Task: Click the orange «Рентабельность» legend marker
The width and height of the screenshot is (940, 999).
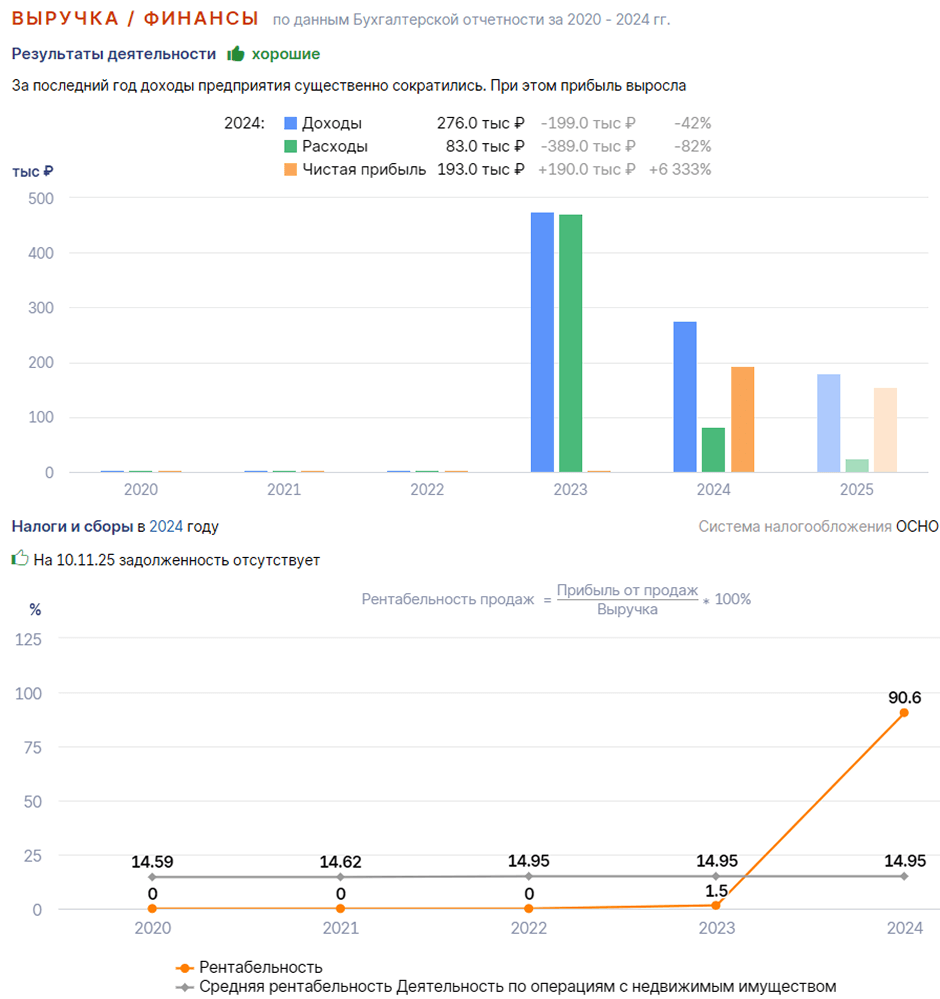Action: pyautogui.click(x=184, y=968)
